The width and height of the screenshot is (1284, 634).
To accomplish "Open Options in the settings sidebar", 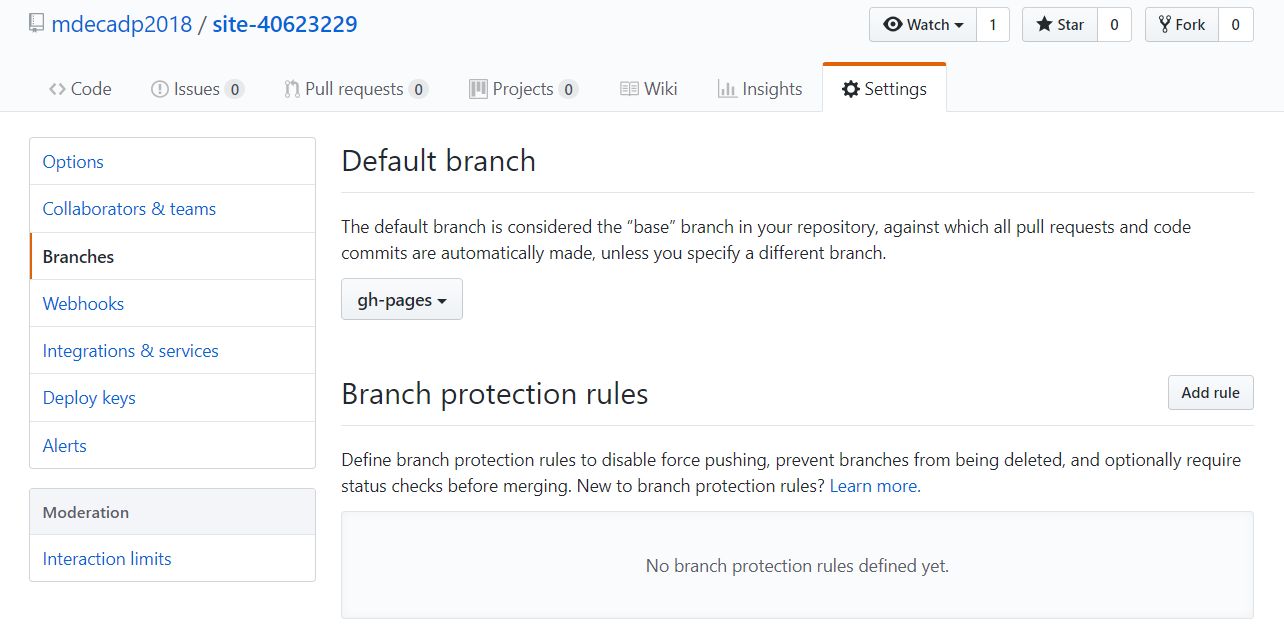I will click(172, 162).
